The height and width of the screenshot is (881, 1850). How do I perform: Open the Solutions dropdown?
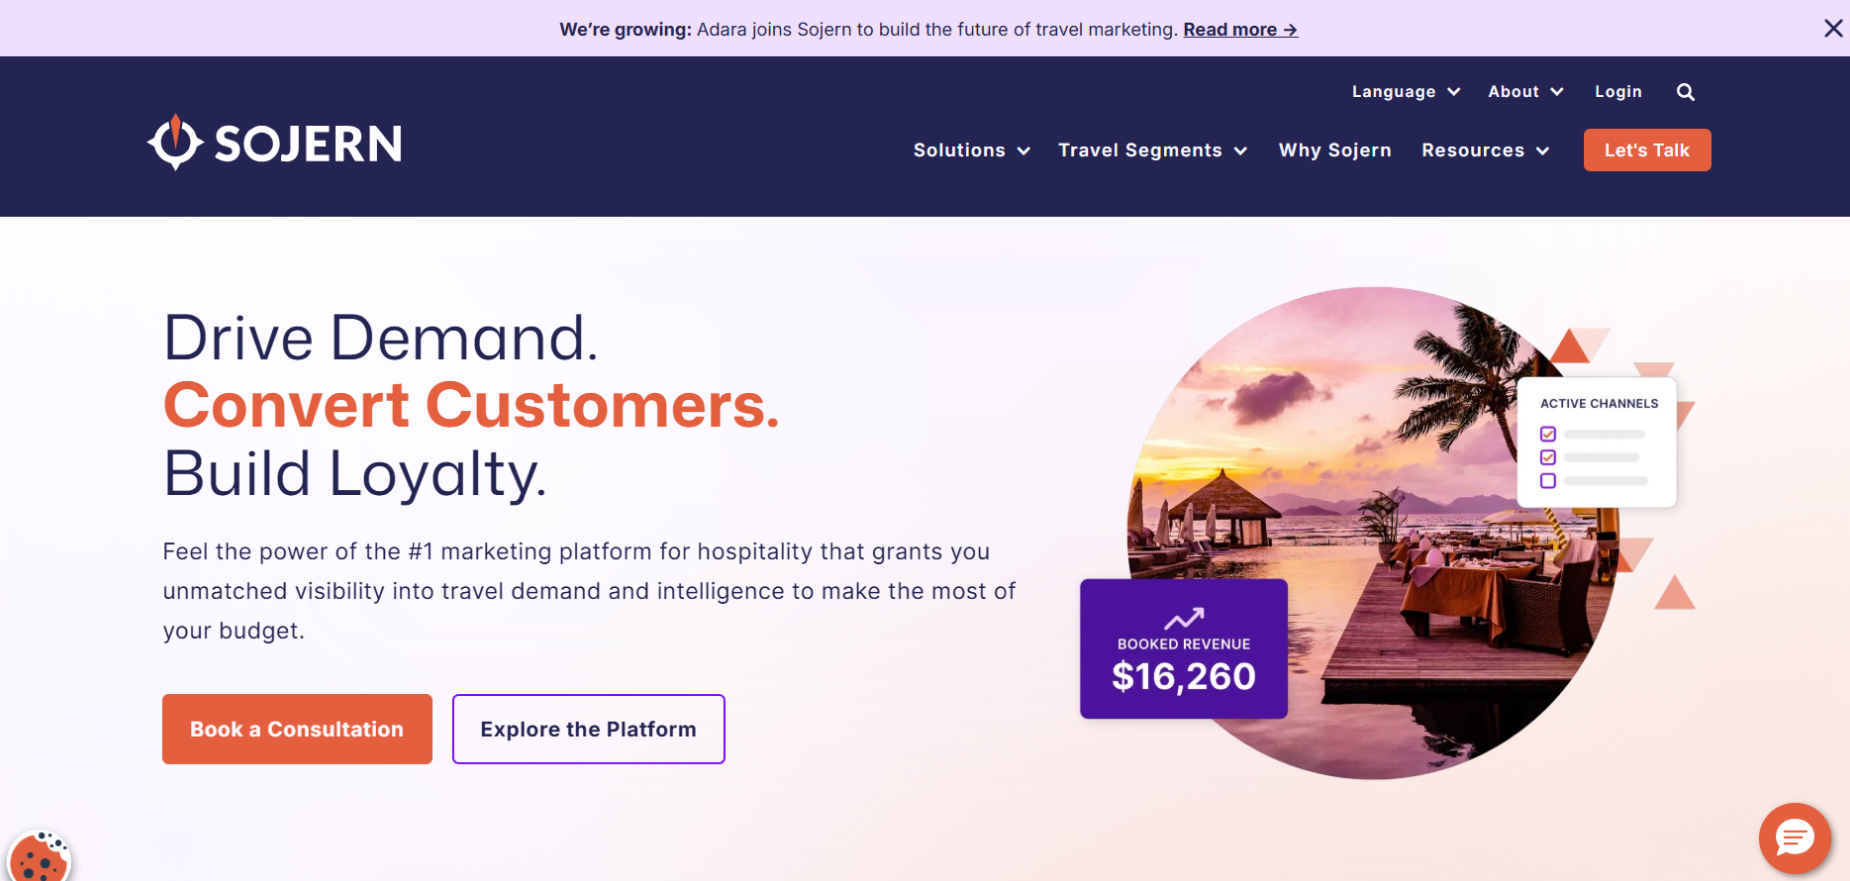969,150
